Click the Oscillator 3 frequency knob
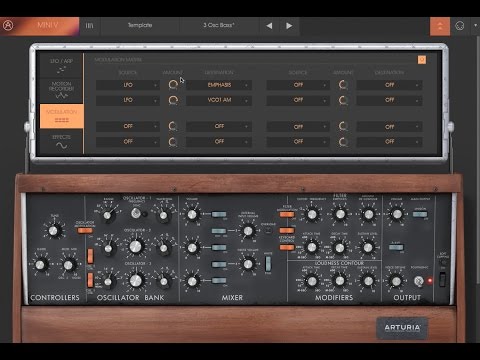Screen dimensions: 480x360 [x=135, y=280]
